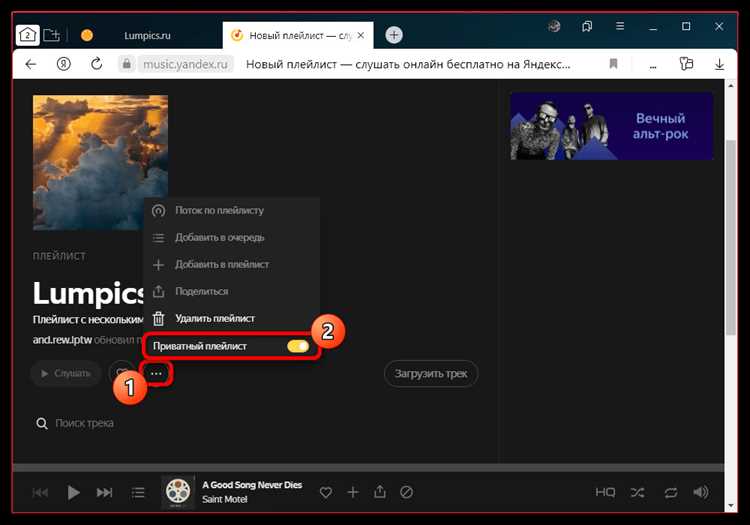Viewport: 750px width, 525px height.
Task: Share the current track from player
Action: tap(380, 492)
